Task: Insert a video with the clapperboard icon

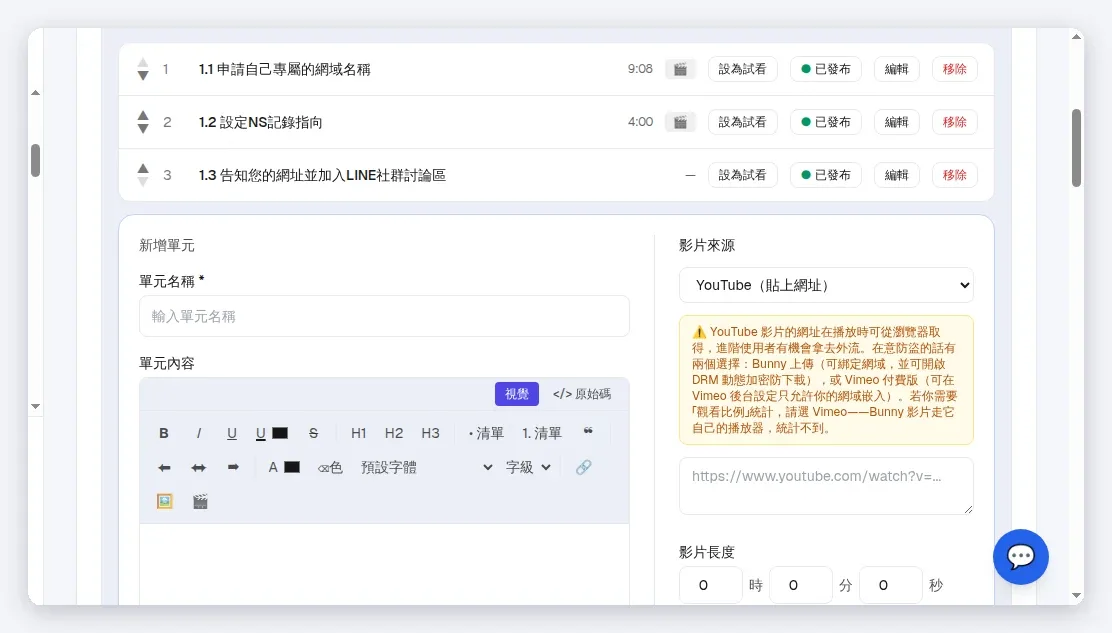Action: 201,501
